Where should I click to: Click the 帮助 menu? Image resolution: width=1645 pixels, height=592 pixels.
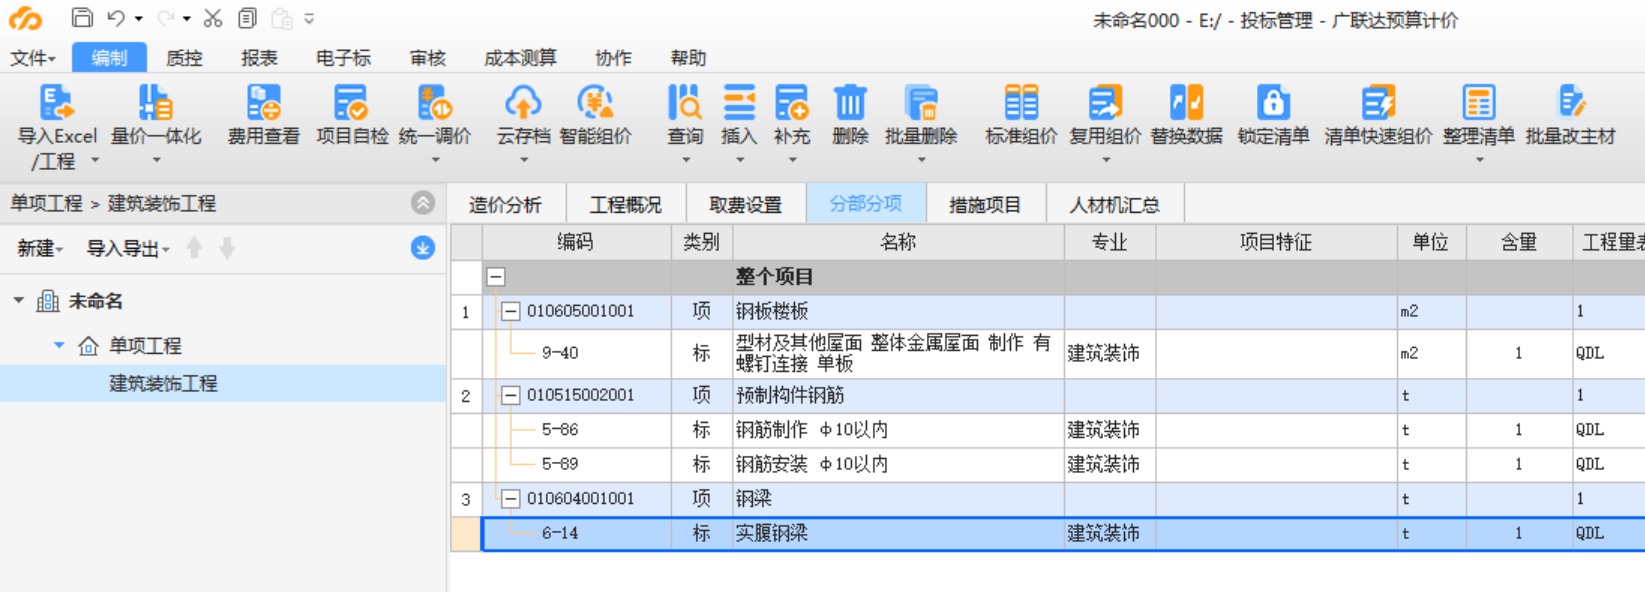point(688,58)
